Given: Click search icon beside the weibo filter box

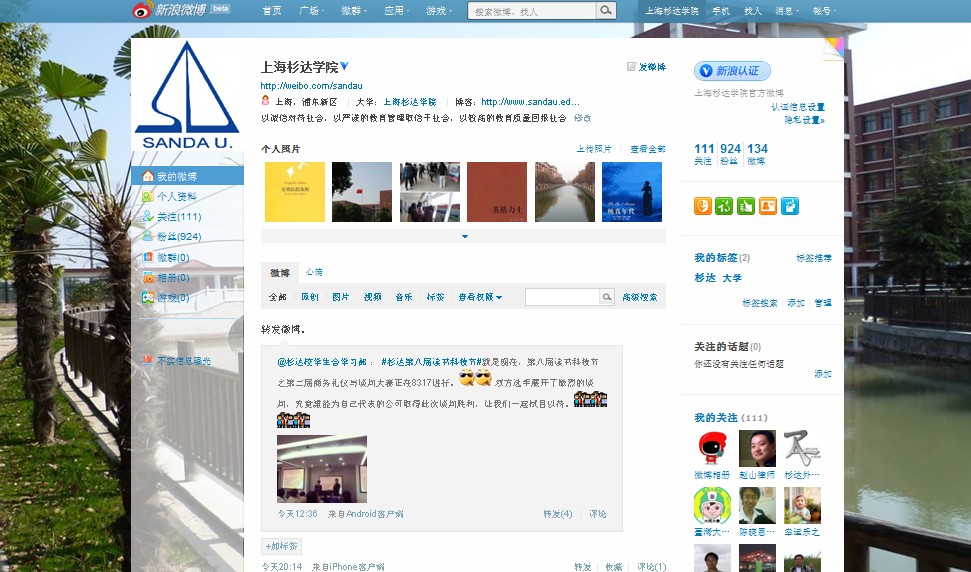Looking at the screenshot, I should point(607,297).
